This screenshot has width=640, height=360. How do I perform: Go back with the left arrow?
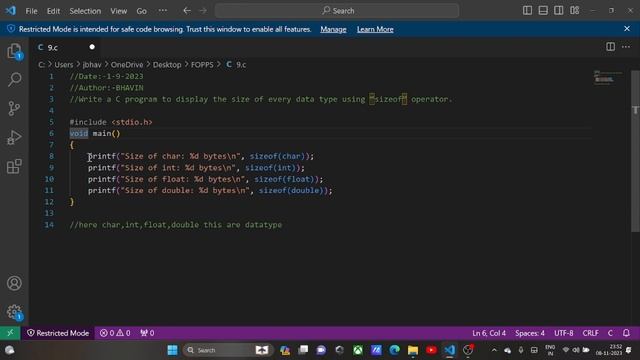click(187, 11)
